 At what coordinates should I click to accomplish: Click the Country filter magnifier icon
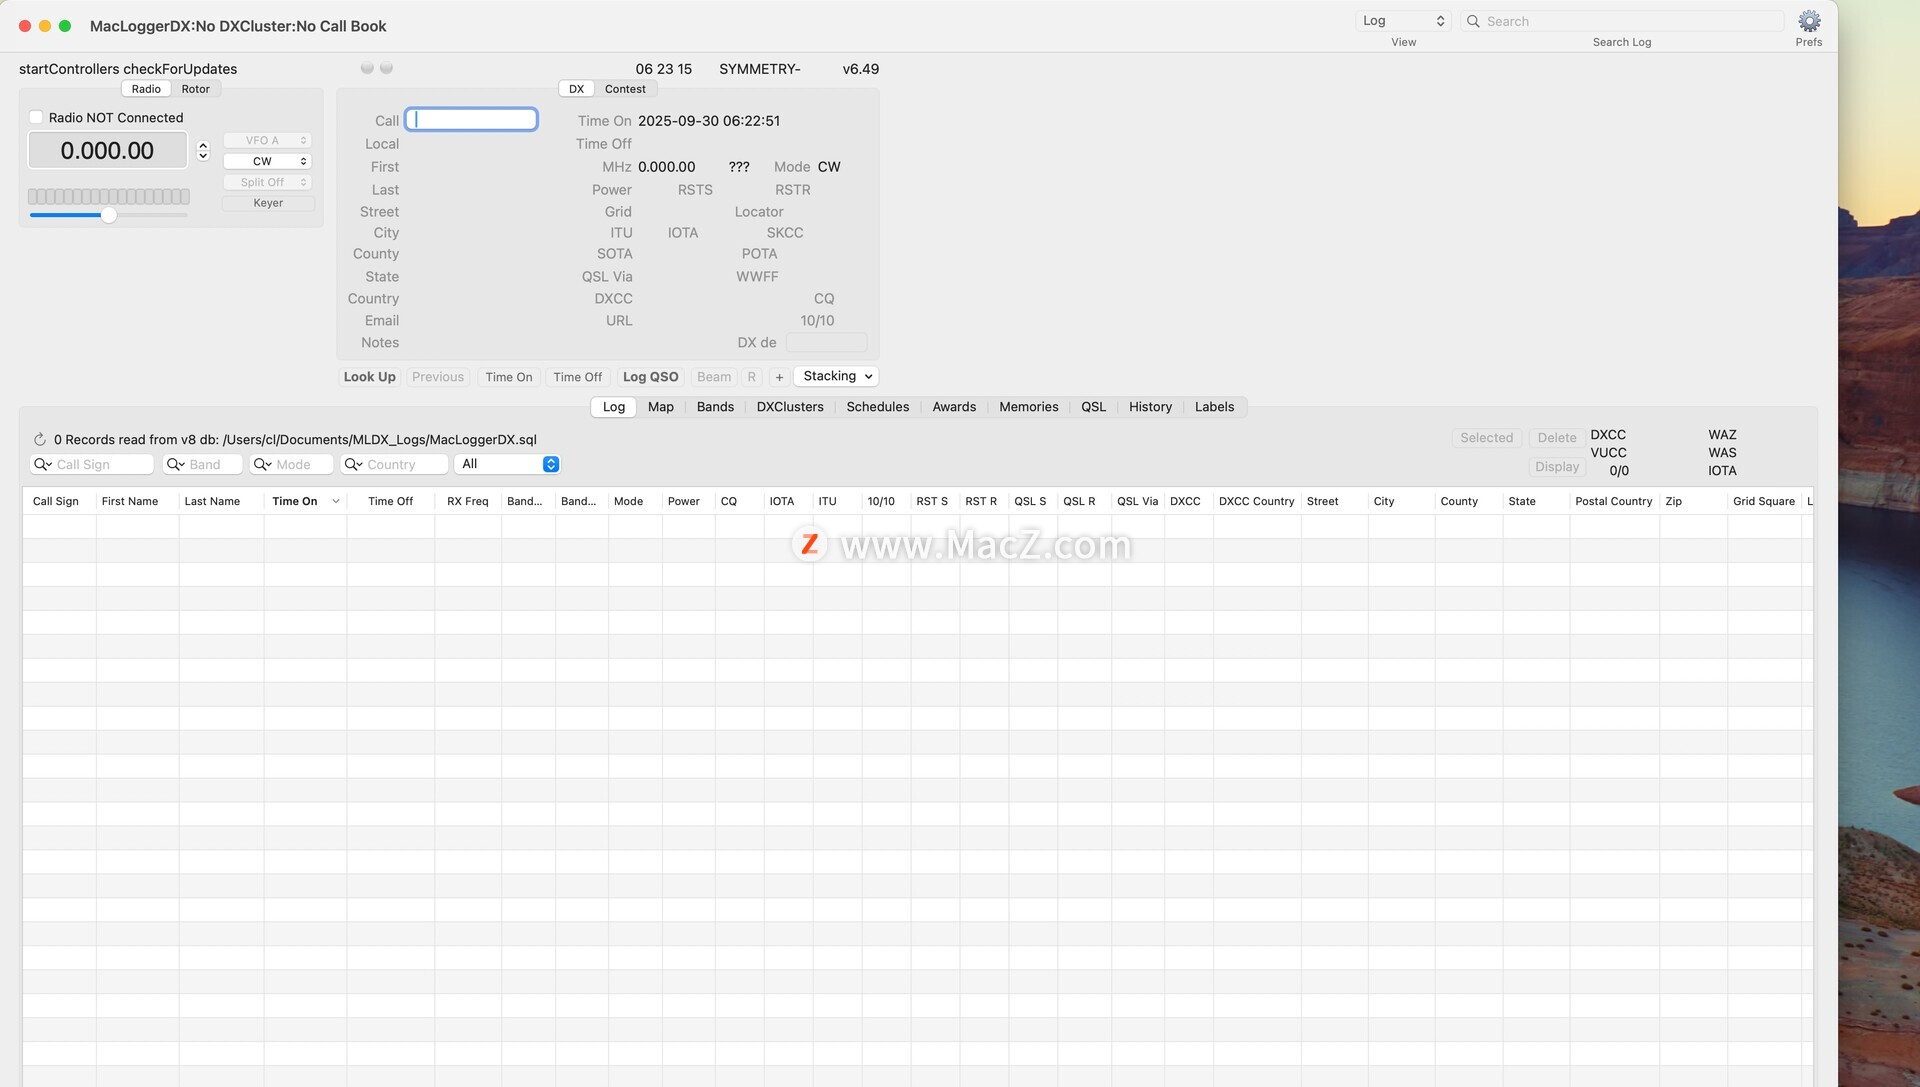tap(353, 465)
